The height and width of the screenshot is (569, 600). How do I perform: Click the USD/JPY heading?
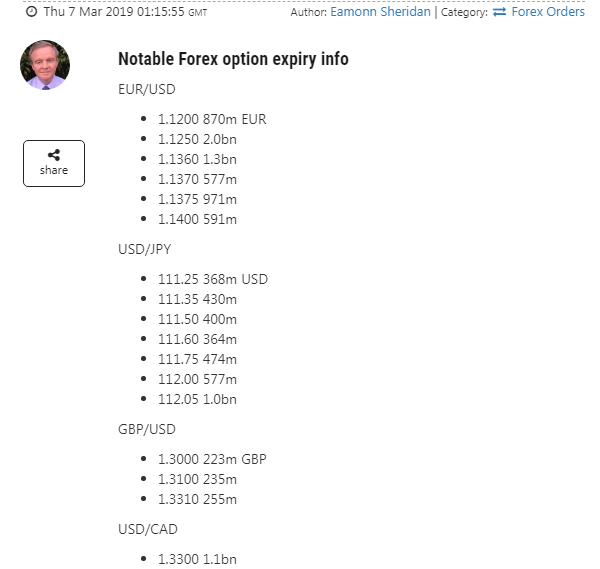click(x=145, y=249)
